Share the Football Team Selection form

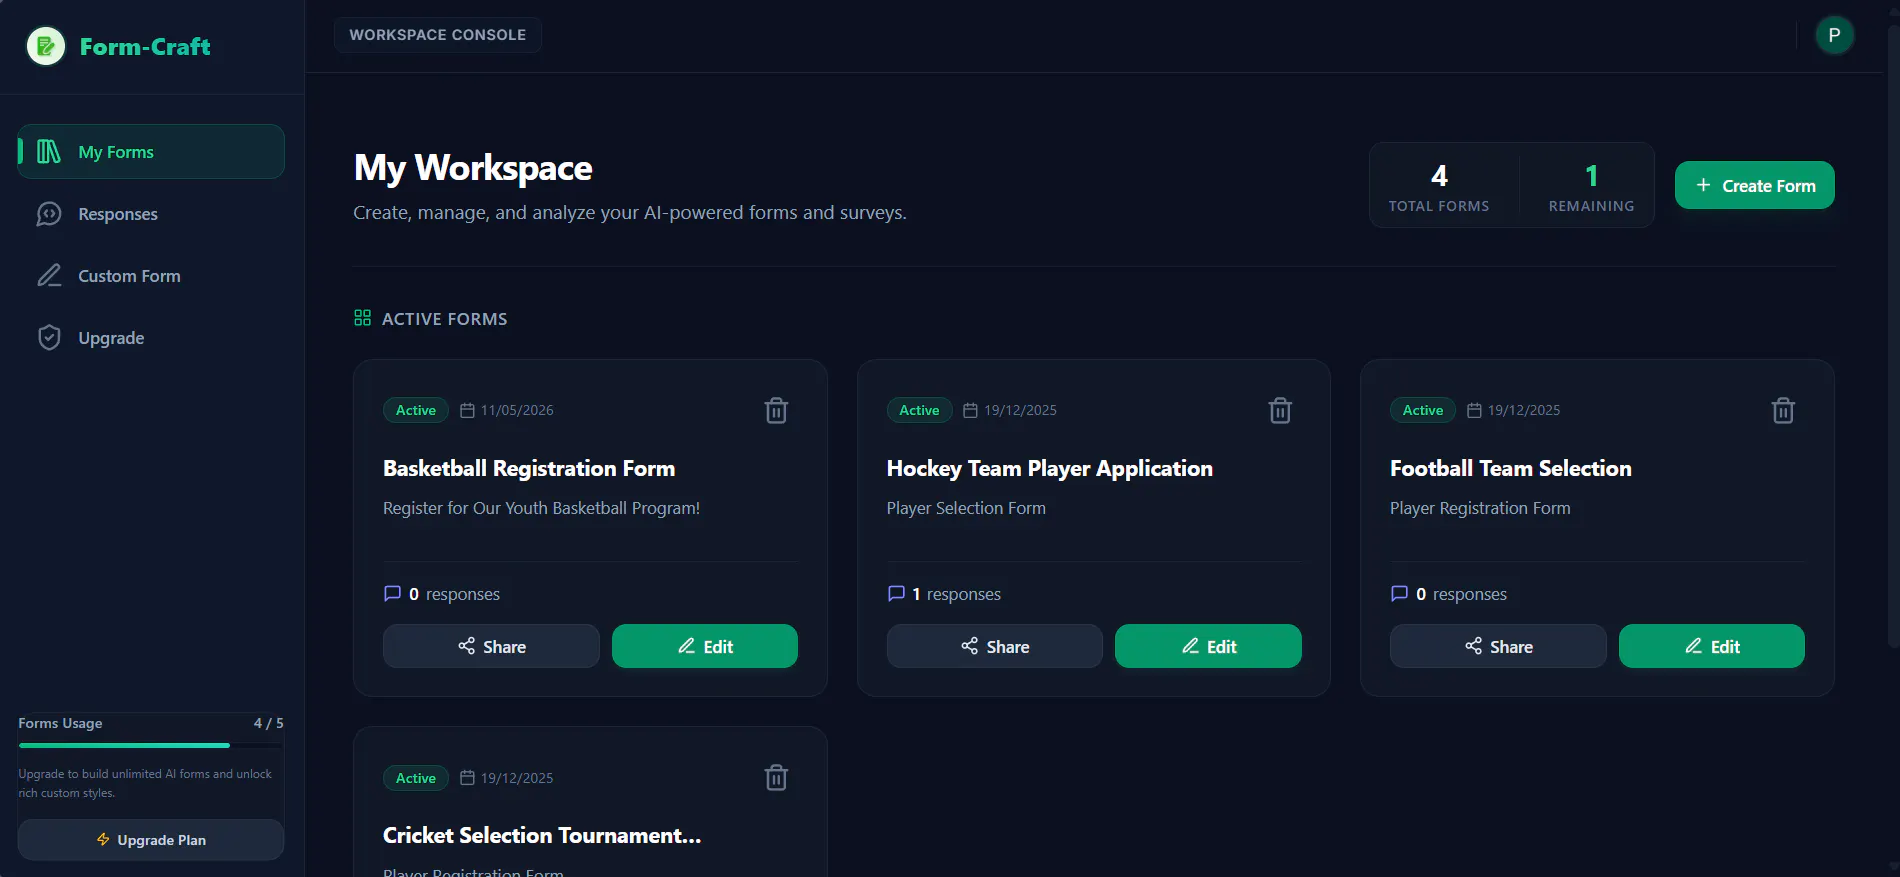tap(1498, 646)
